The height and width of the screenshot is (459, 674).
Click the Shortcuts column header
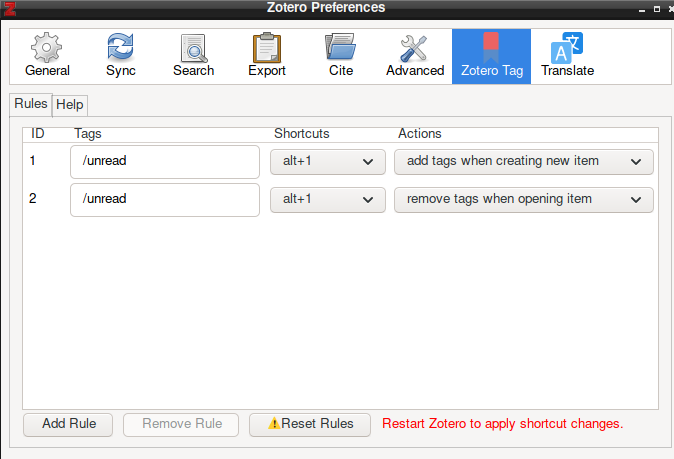pos(302,134)
